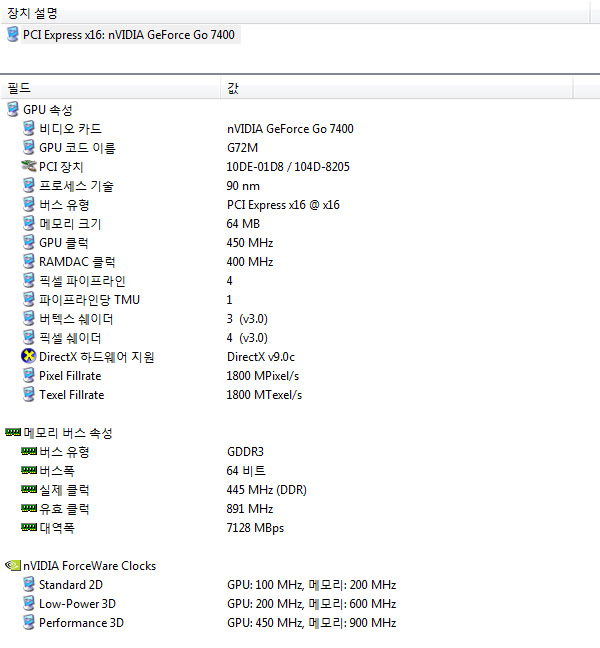Click the 유효 클럭 memory chip icon
This screenshot has width=600, height=648.
point(29,508)
